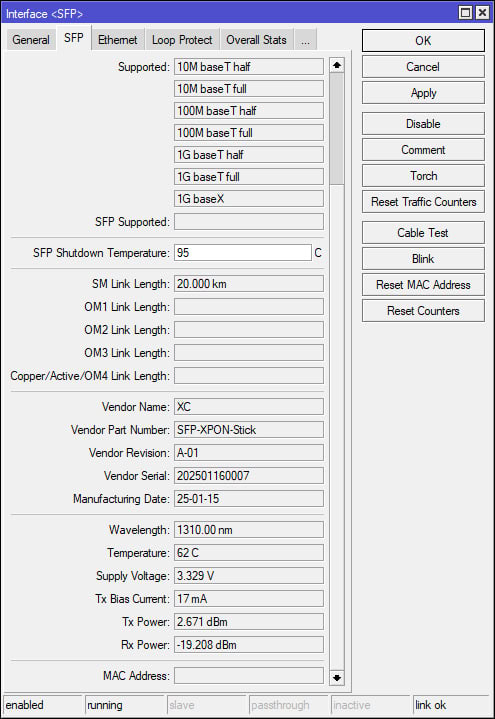Click Vendor Revision value A-01
495x719 pixels.
[249, 453]
